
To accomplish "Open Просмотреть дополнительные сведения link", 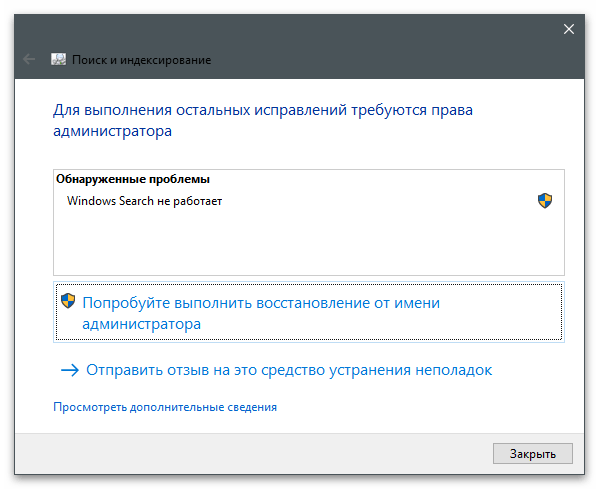I will (x=165, y=407).
